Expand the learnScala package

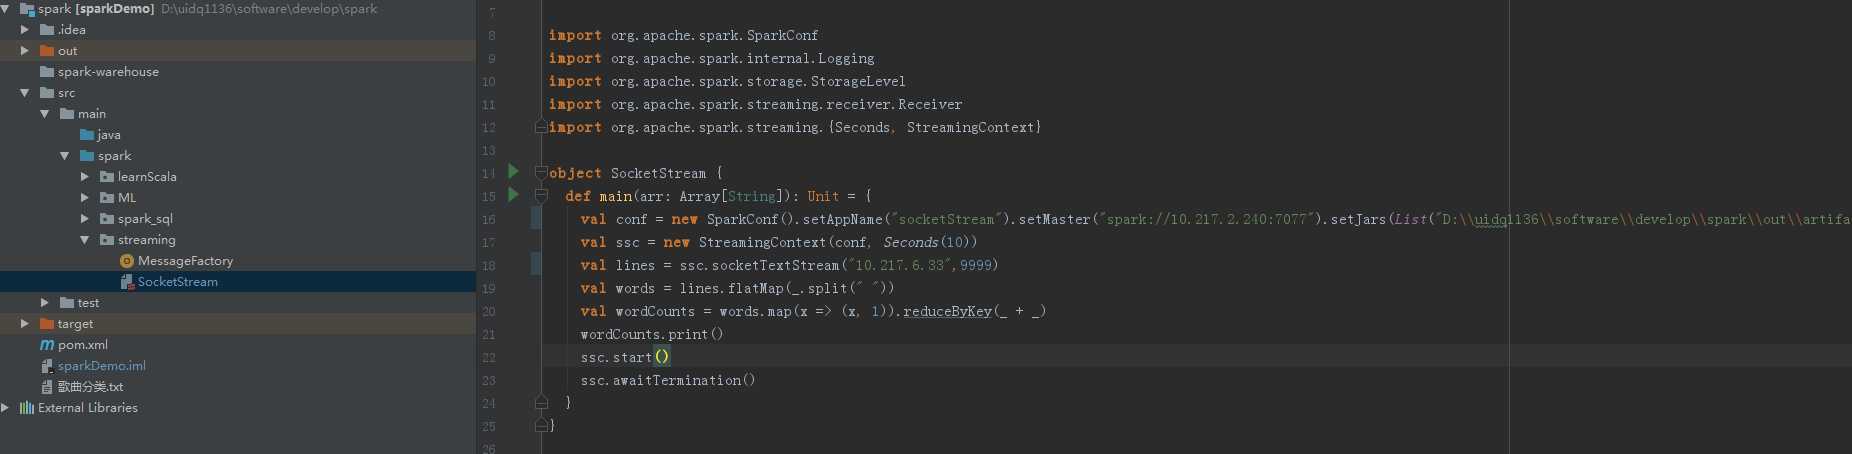coord(85,177)
